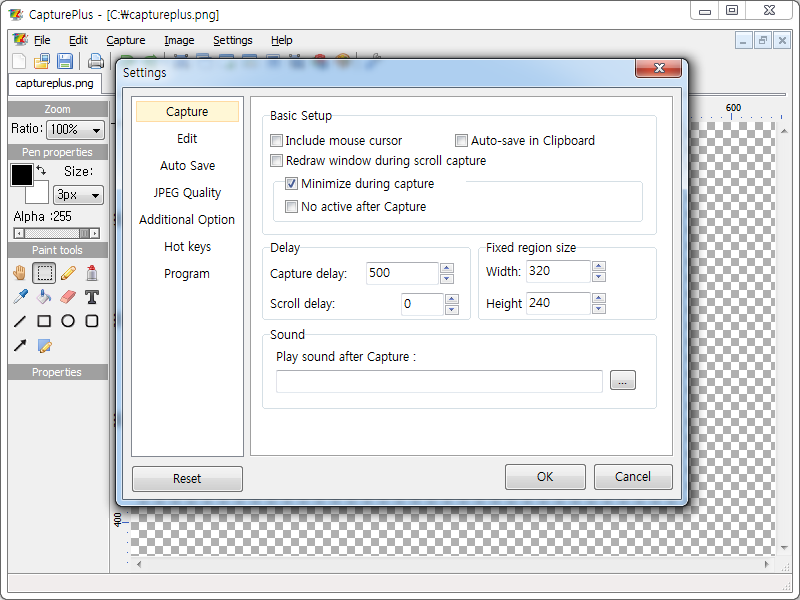Select Auto Save settings category

pos(187,166)
